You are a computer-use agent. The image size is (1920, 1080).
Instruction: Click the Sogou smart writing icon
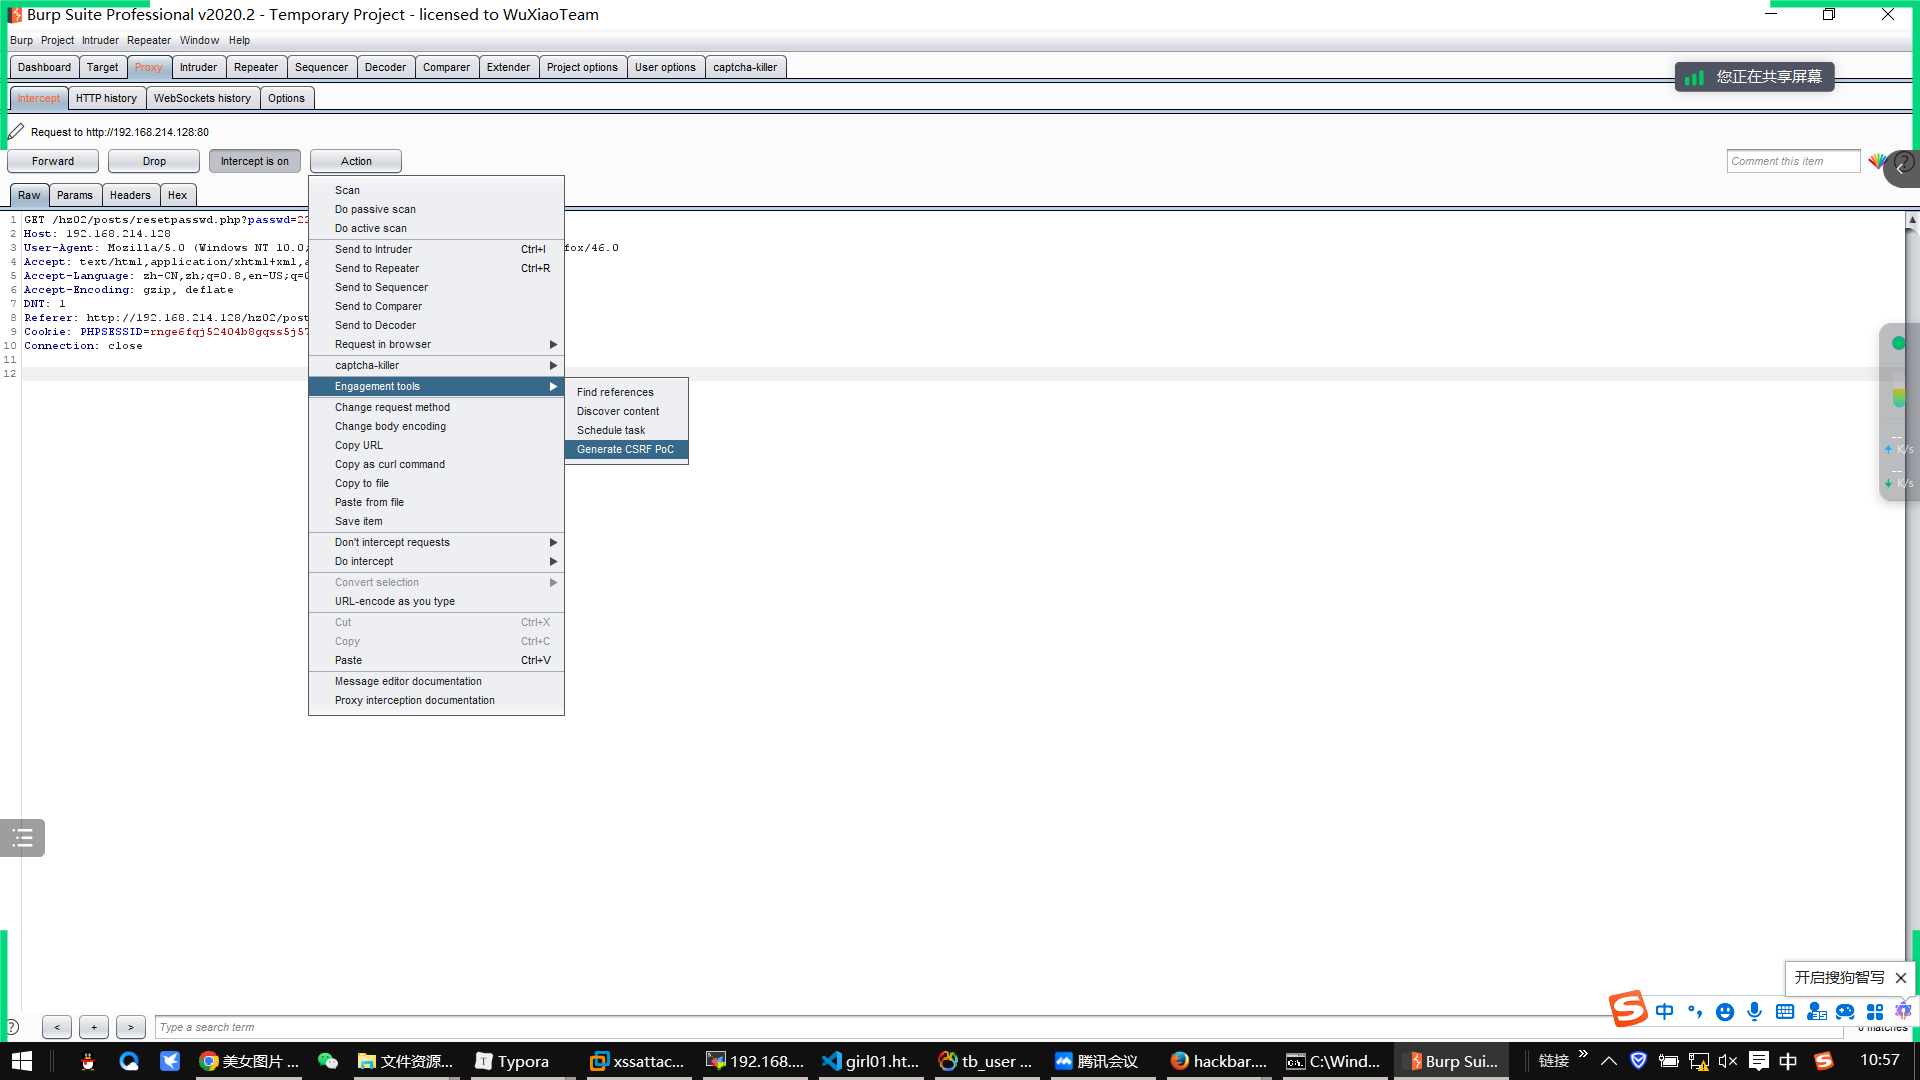pyautogui.click(x=1903, y=1012)
